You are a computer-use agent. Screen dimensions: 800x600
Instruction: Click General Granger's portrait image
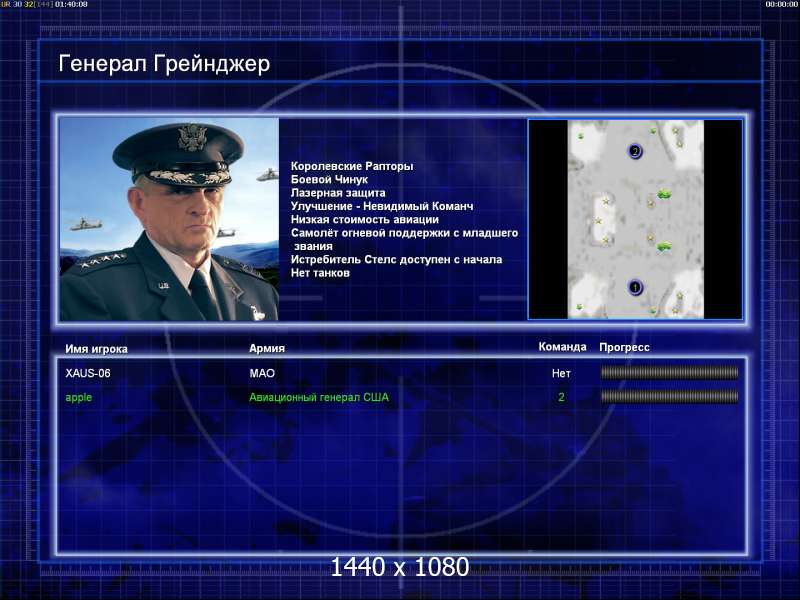coord(169,219)
